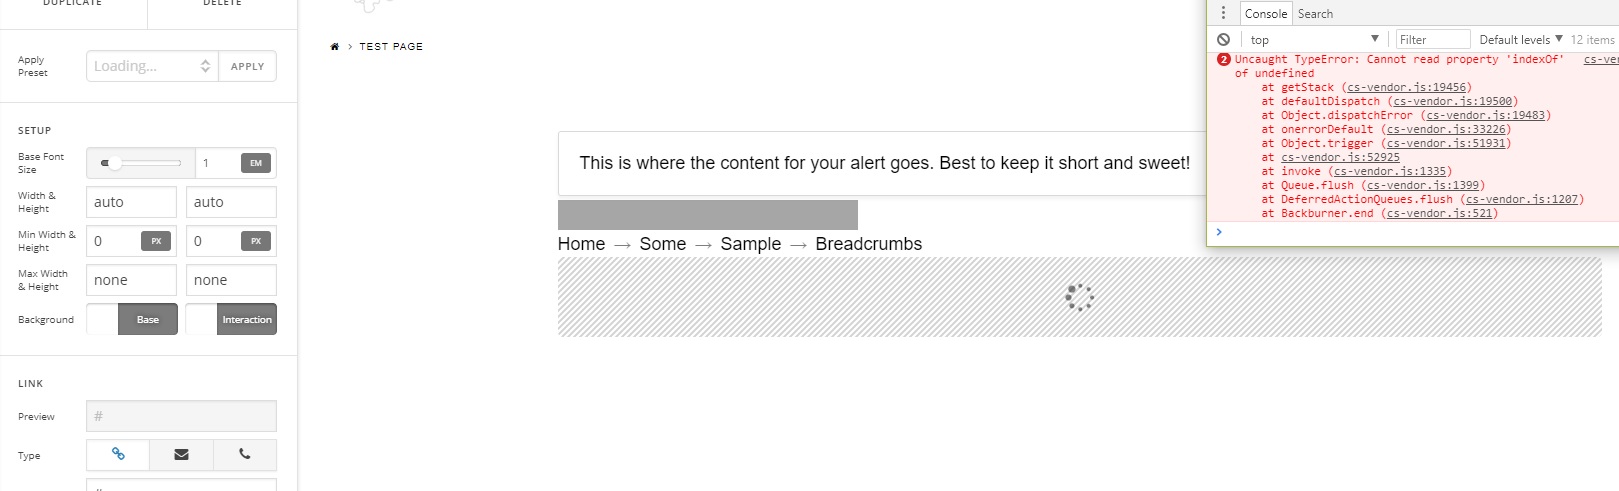The width and height of the screenshot is (1619, 491).
Task: Click the Max Width none input field
Action: pos(131,280)
